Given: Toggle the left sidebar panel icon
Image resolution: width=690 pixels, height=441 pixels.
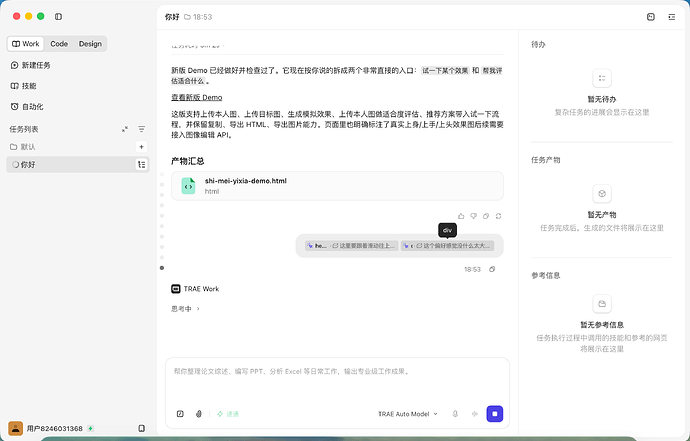Looking at the screenshot, I should pyautogui.click(x=58, y=17).
